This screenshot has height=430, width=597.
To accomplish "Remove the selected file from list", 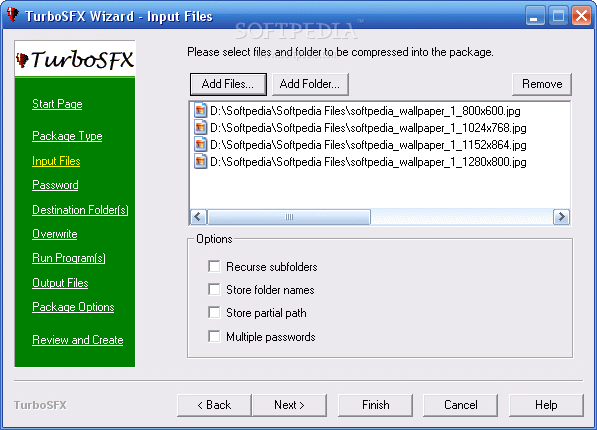I will click(542, 84).
